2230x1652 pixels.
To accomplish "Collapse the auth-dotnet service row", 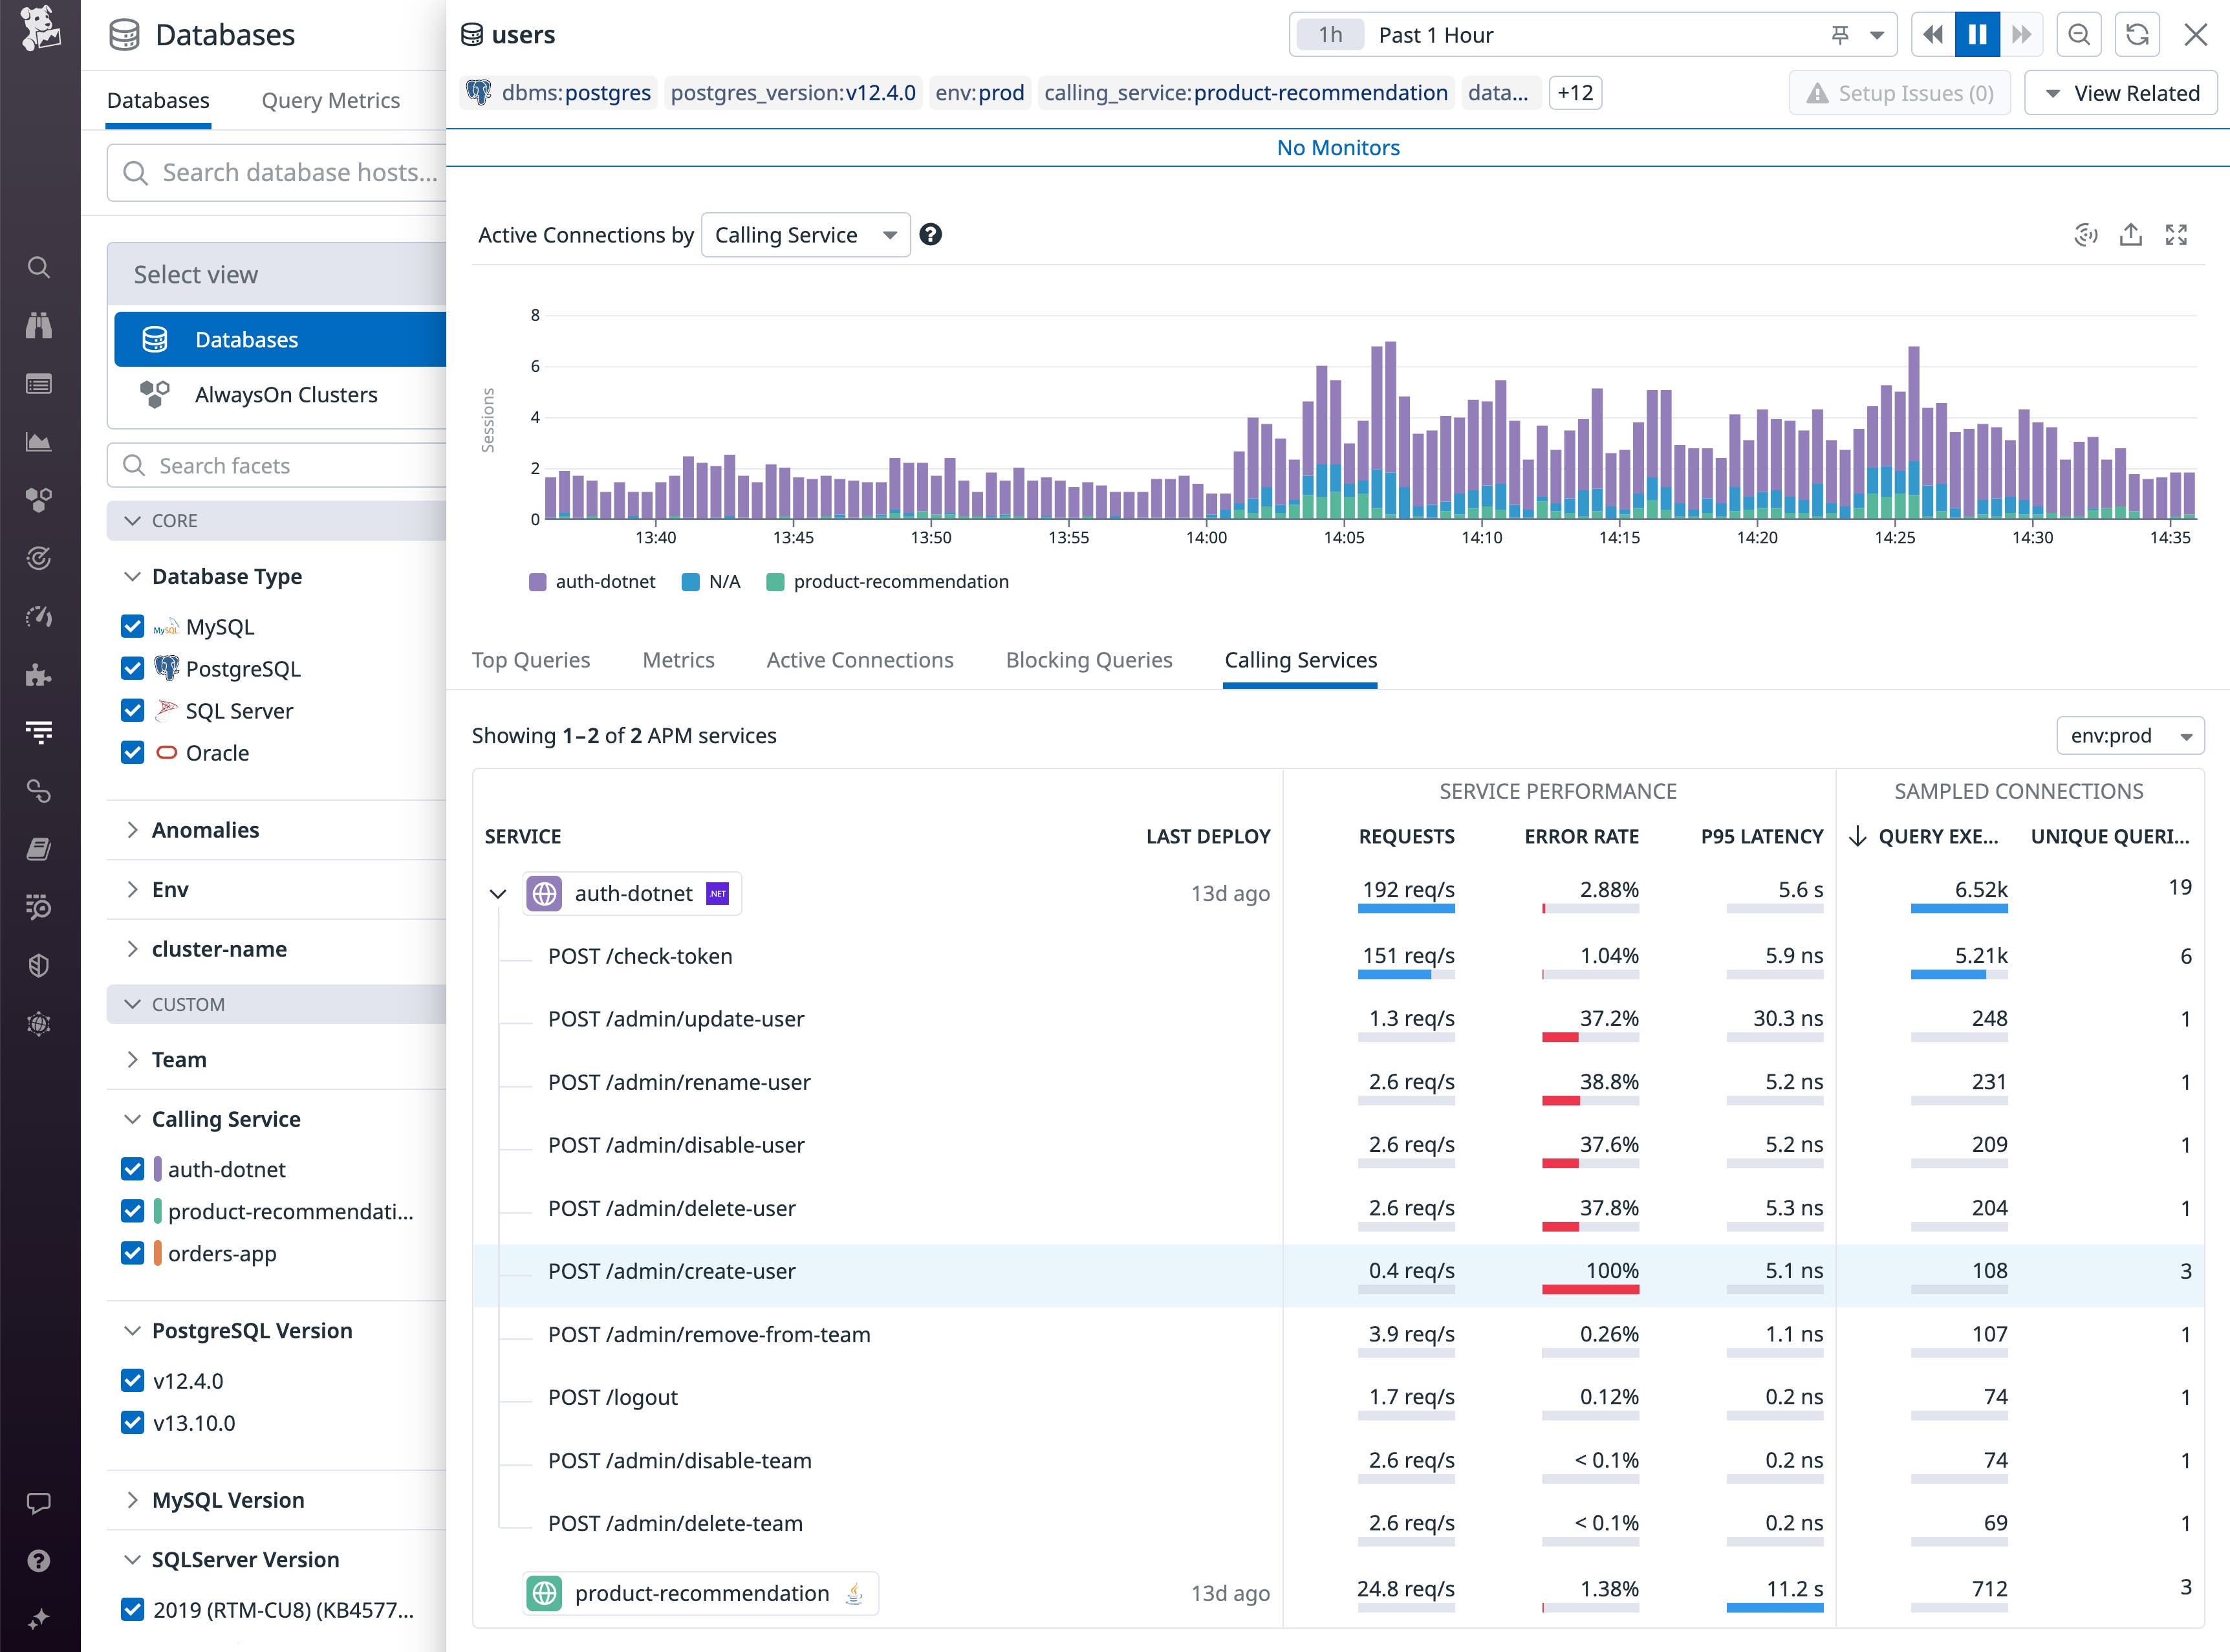I will tap(498, 893).
